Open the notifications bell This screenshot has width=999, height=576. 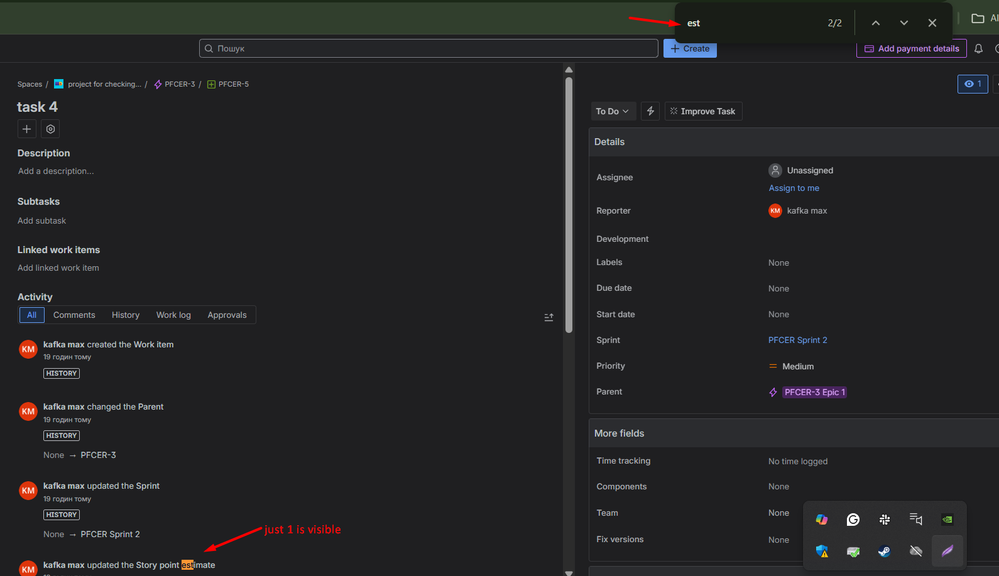[979, 48]
